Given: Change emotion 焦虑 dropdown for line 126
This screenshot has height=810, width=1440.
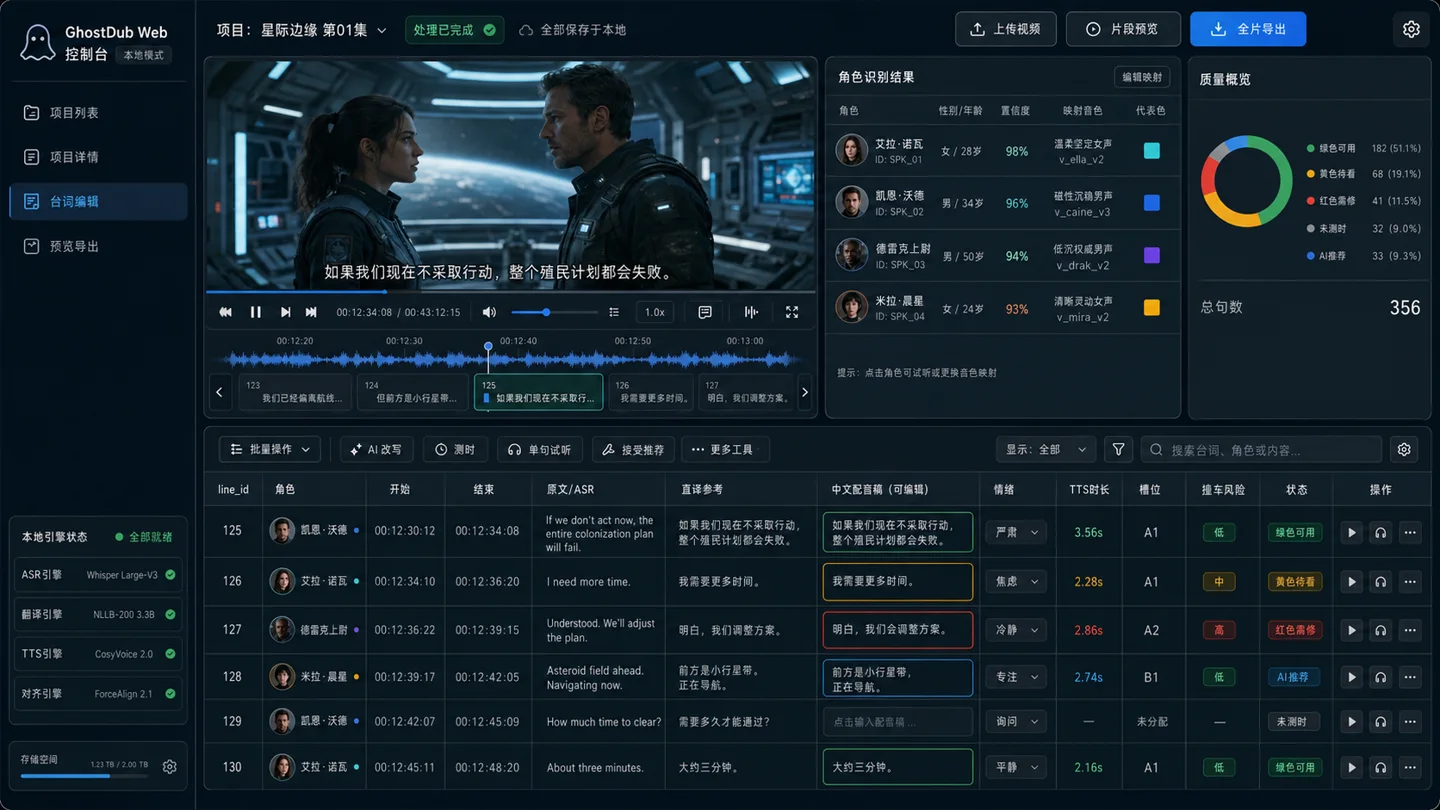Looking at the screenshot, I should pyautogui.click(x=1016, y=581).
